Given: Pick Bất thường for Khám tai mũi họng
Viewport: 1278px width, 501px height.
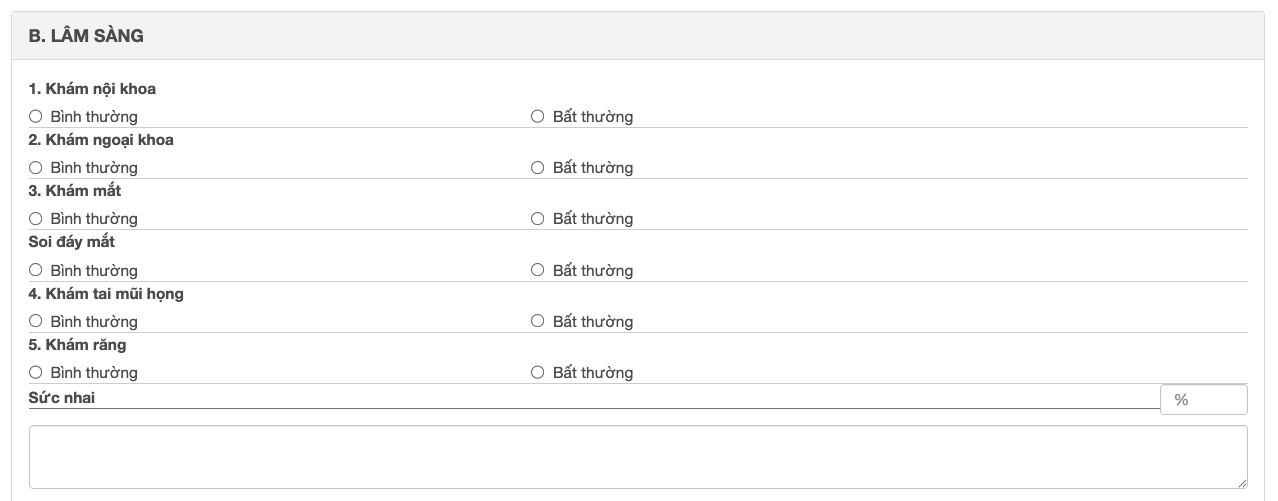Looking at the screenshot, I should (538, 321).
